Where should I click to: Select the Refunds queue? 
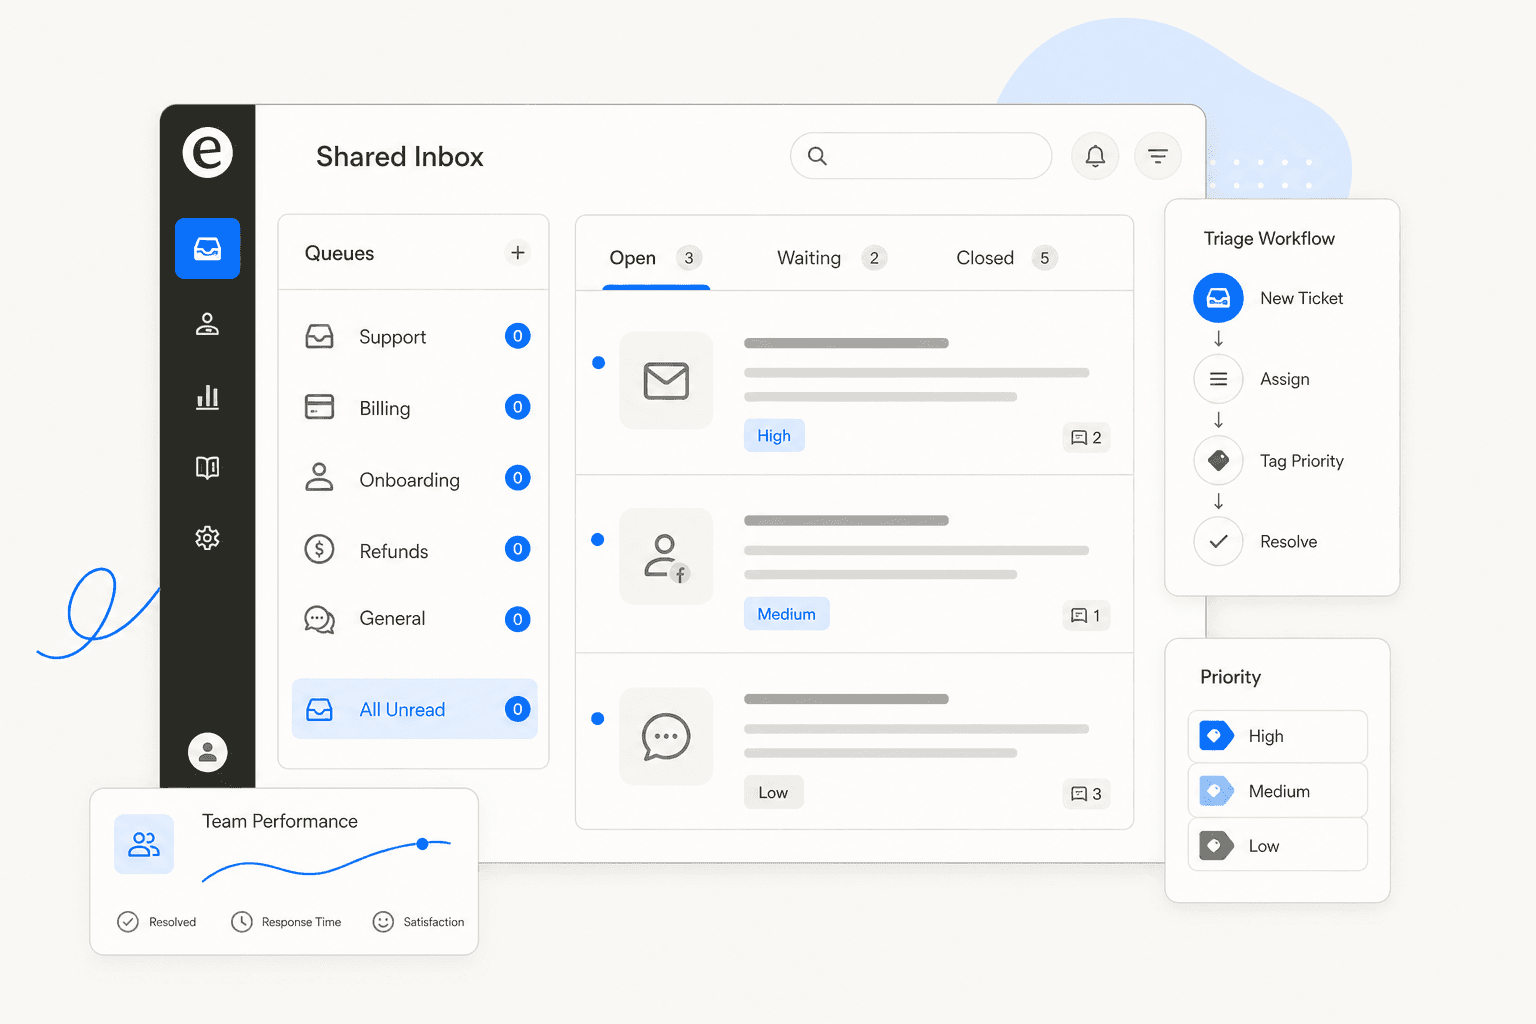point(414,550)
